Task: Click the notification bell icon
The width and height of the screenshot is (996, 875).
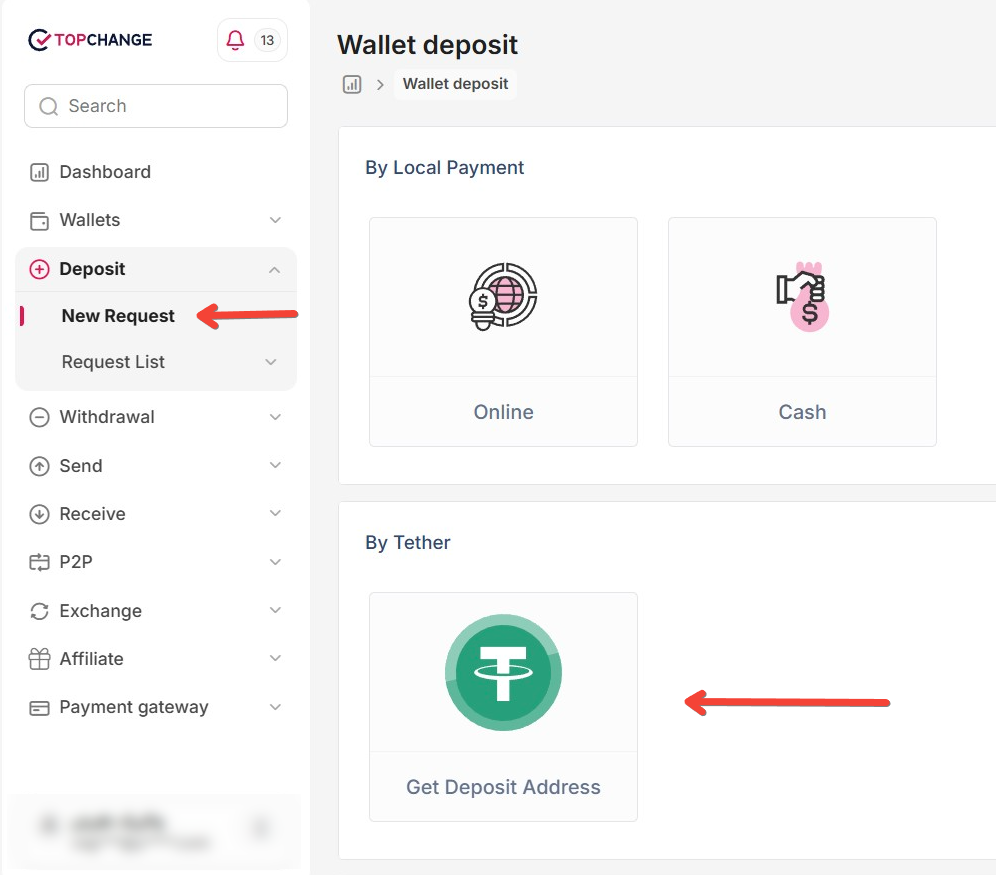Action: [x=235, y=40]
